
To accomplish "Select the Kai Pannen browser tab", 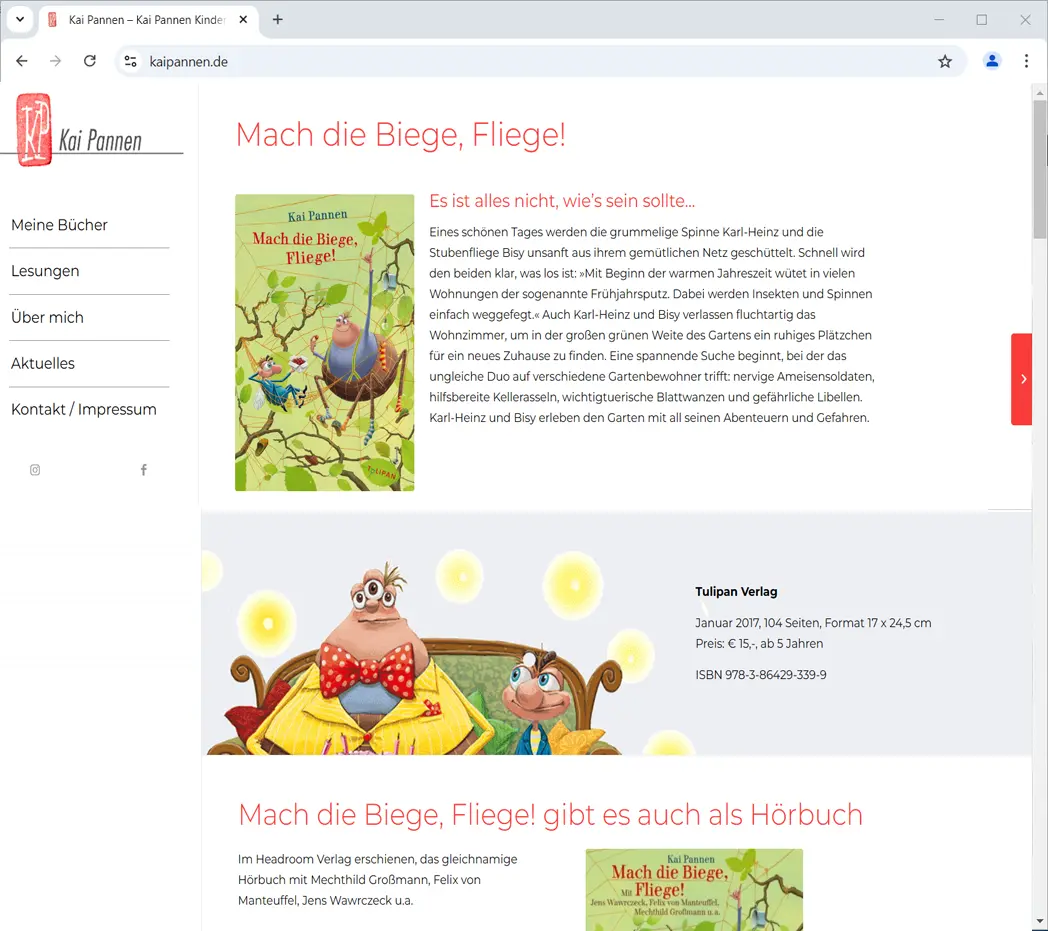I will pyautogui.click(x=148, y=19).
